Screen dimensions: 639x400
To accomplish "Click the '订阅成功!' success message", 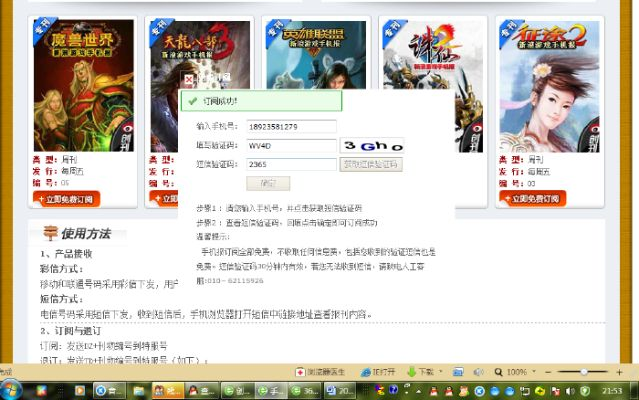I will pyautogui.click(x=220, y=101).
